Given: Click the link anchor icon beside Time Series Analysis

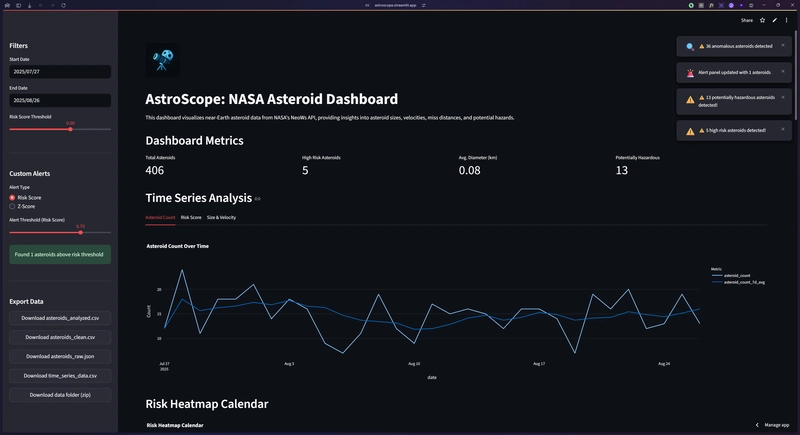Looking at the screenshot, I should click(x=258, y=199).
